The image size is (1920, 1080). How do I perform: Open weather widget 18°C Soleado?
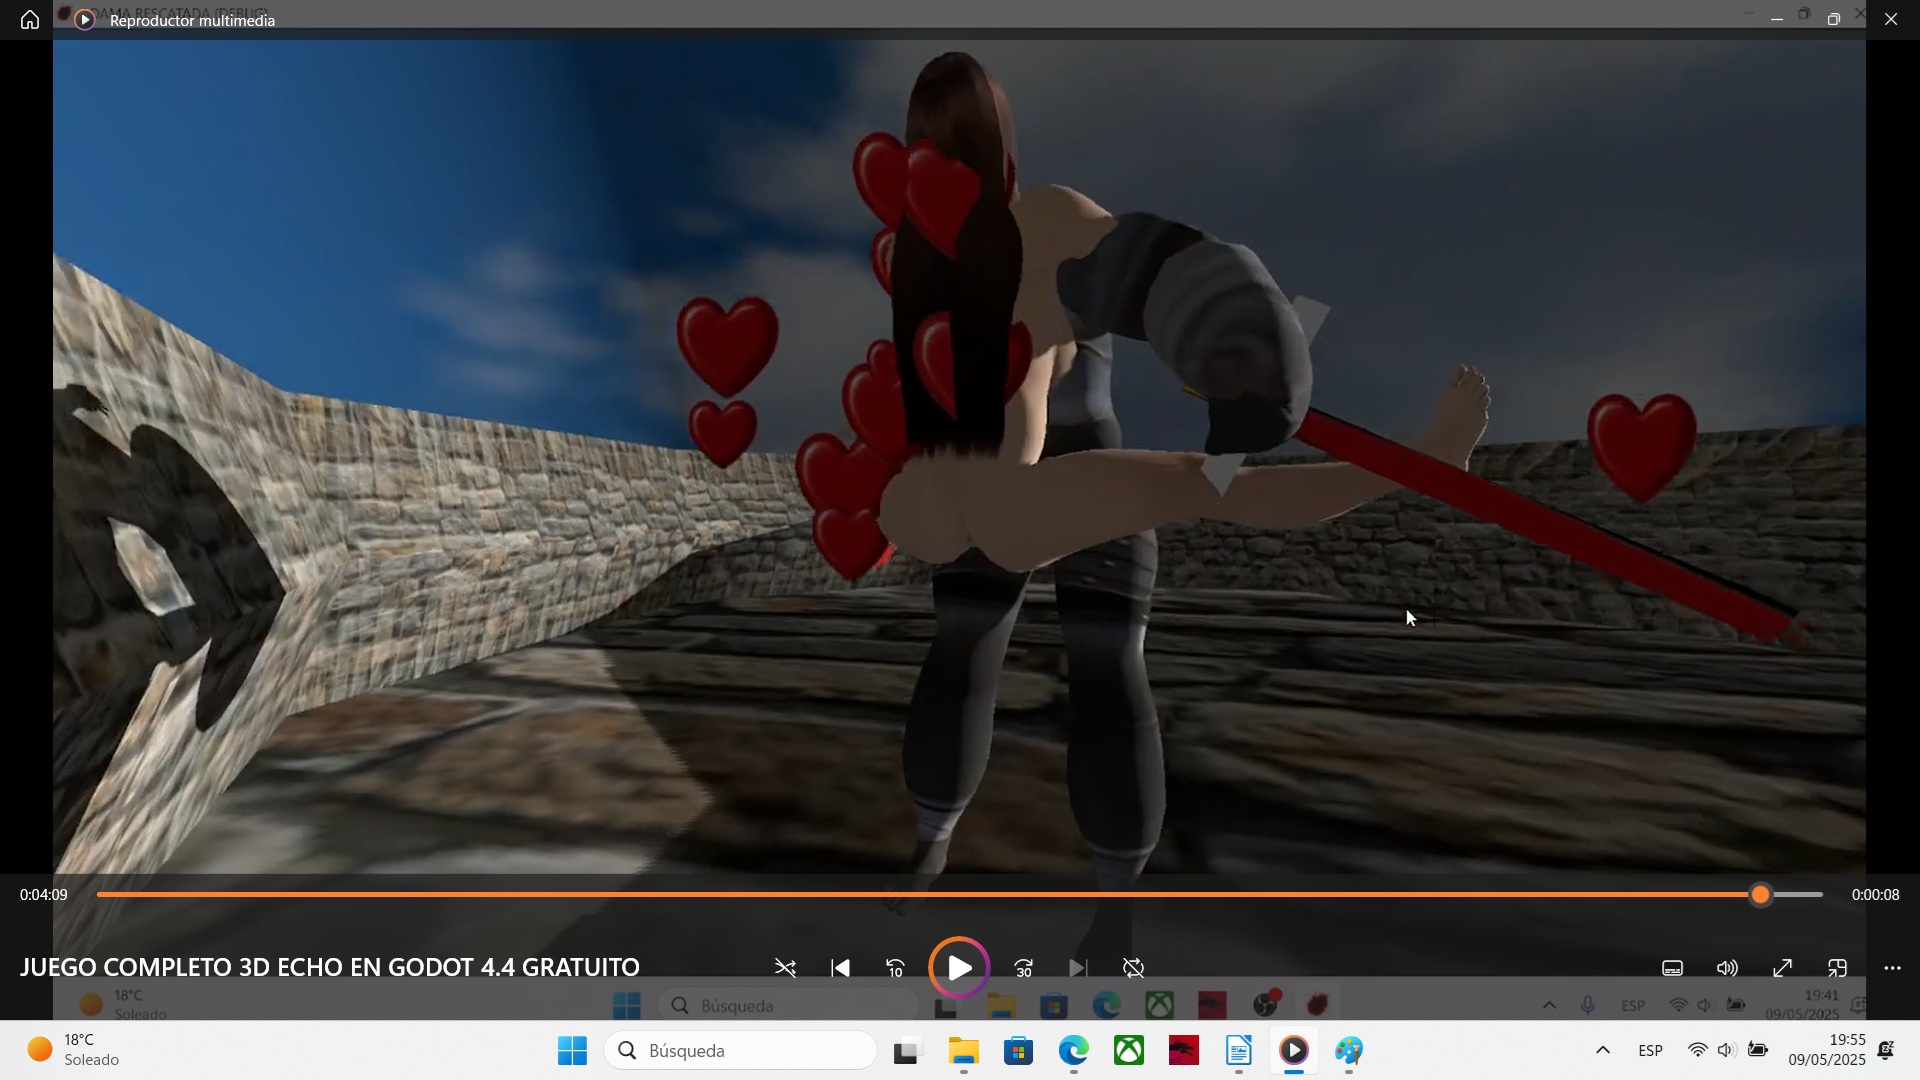(73, 1051)
